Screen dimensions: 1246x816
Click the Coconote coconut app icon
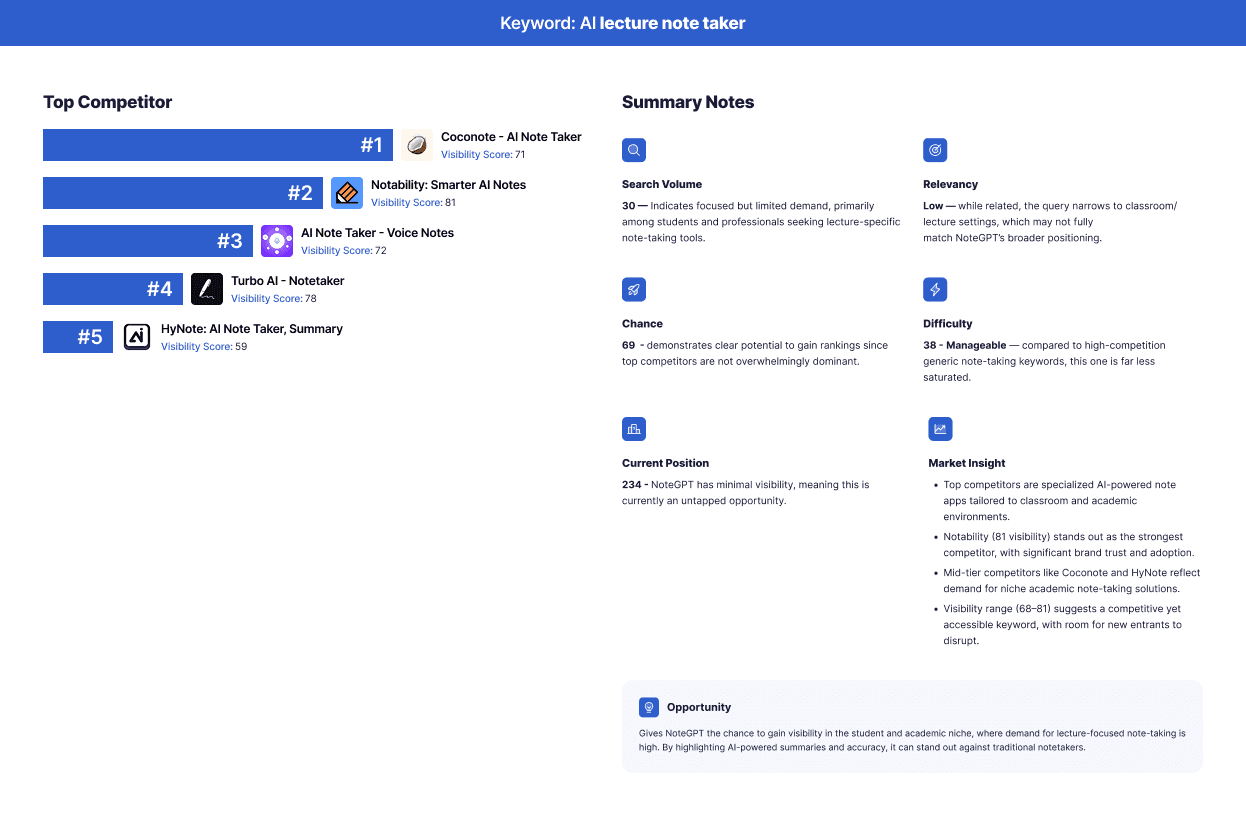pyautogui.click(x=417, y=145)
